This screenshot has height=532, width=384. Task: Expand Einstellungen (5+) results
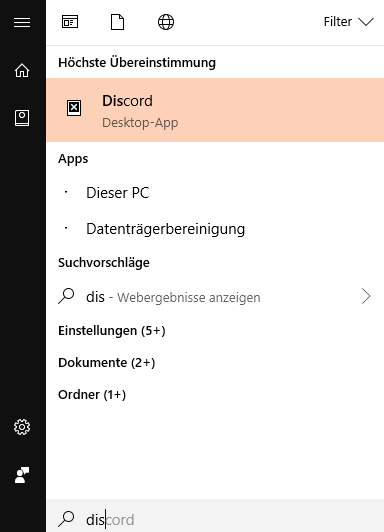[112, 330]
